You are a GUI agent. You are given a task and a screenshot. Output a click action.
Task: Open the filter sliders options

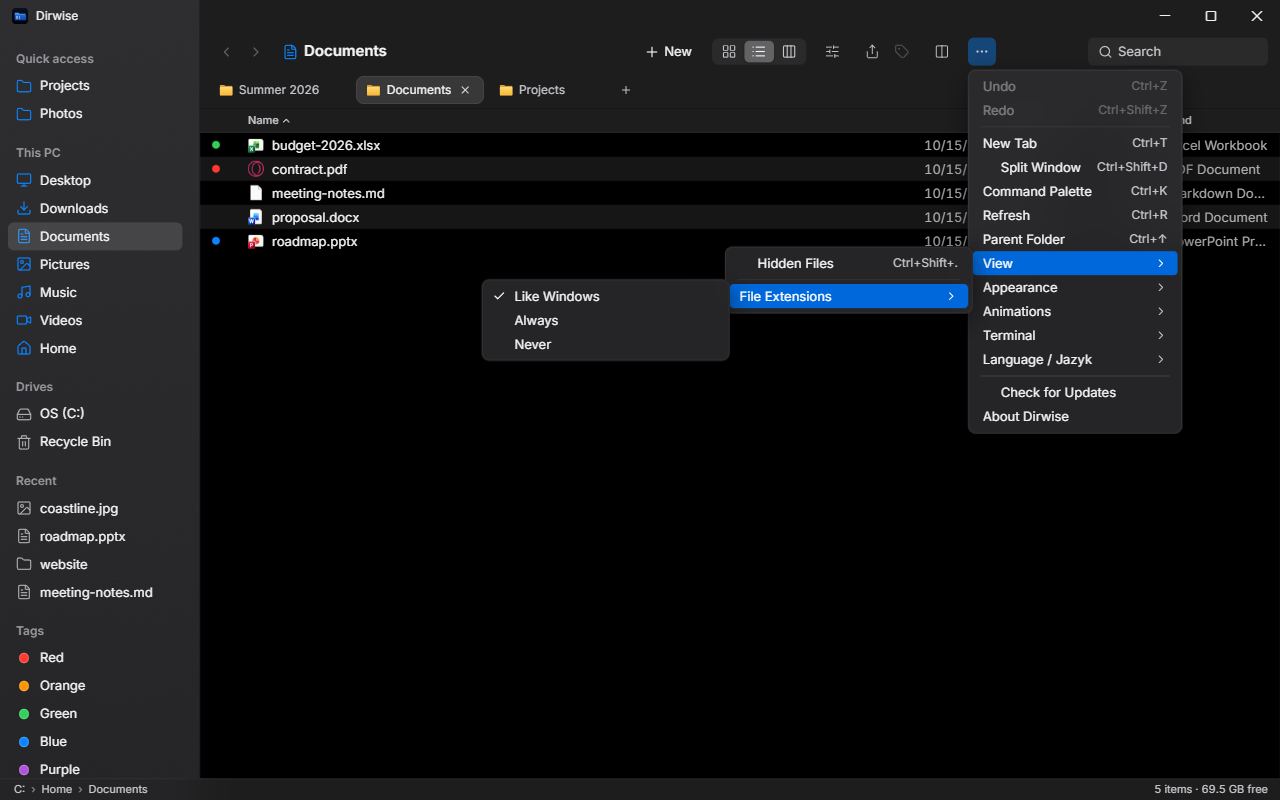(832, 52)
